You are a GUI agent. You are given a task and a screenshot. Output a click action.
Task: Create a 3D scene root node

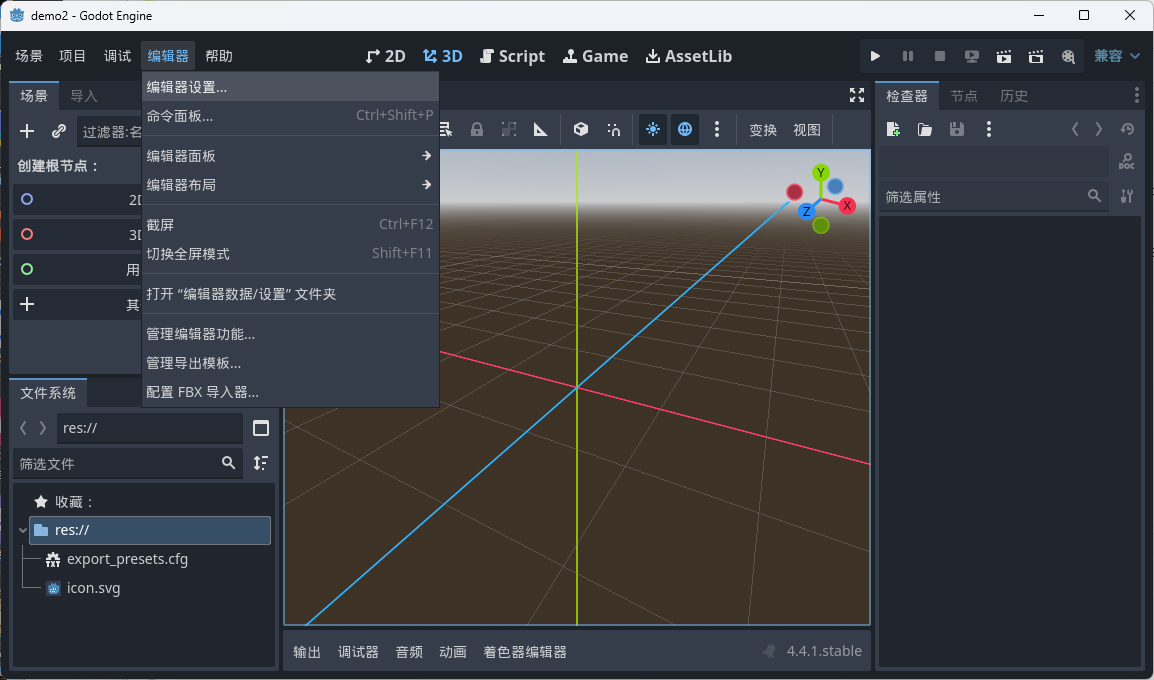tap(77, 235)
